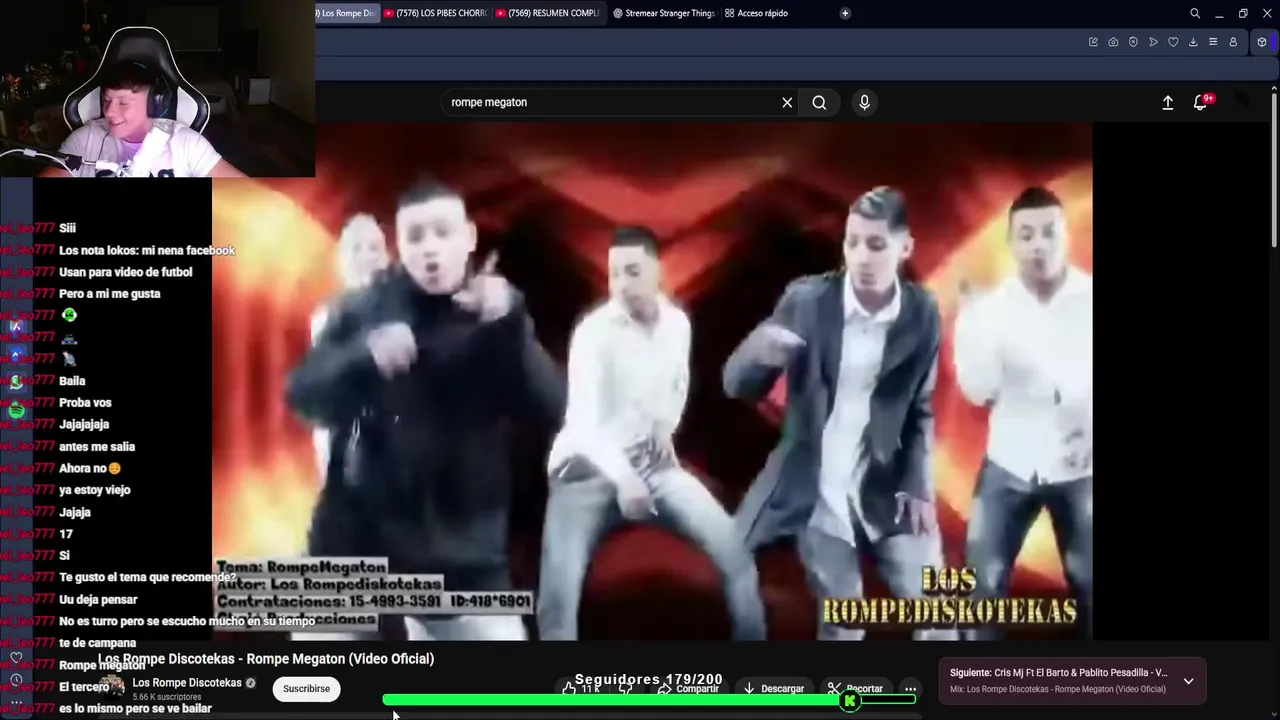Image resolution: width=1280 pixels, height=720 pixels.
Task: Click the Recortar clip button
Action: (855, 689)
